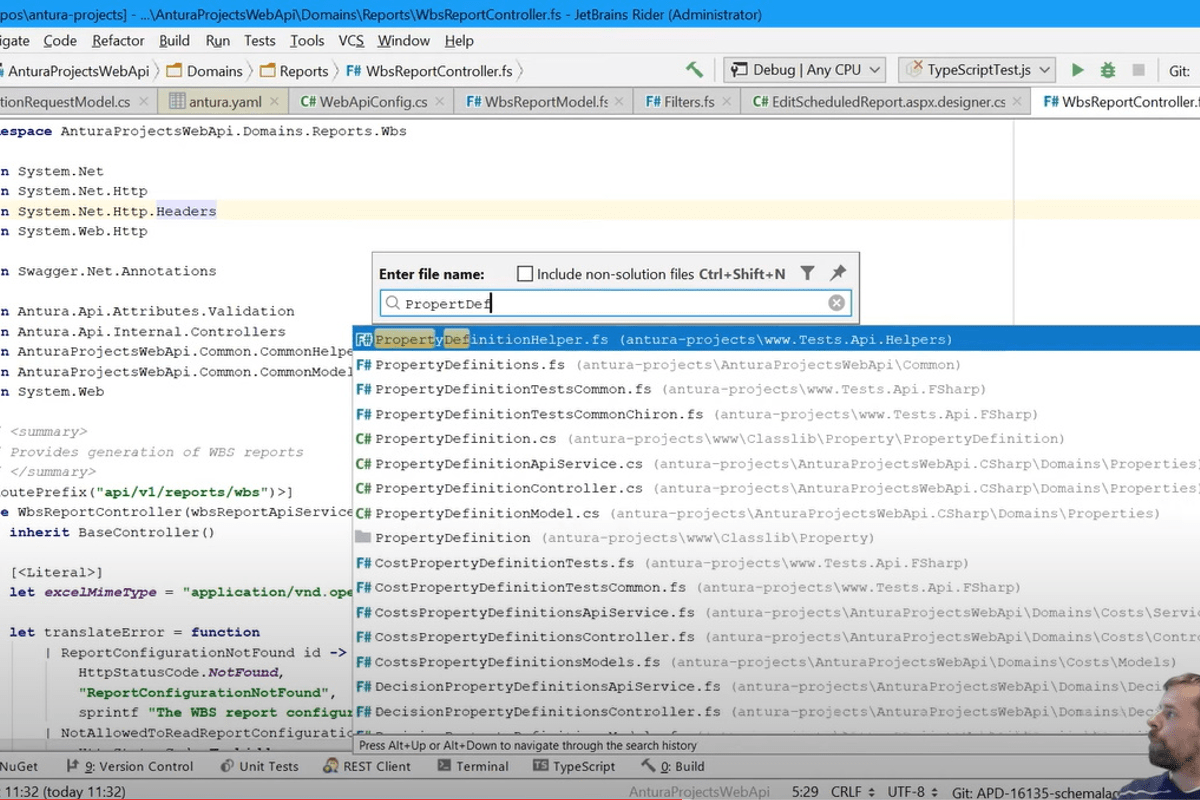Open the REST Client tool window

point(368,766)
